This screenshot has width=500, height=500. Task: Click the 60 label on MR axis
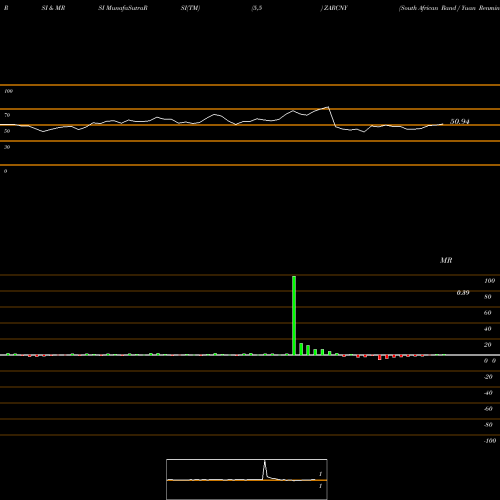(488, 313)
